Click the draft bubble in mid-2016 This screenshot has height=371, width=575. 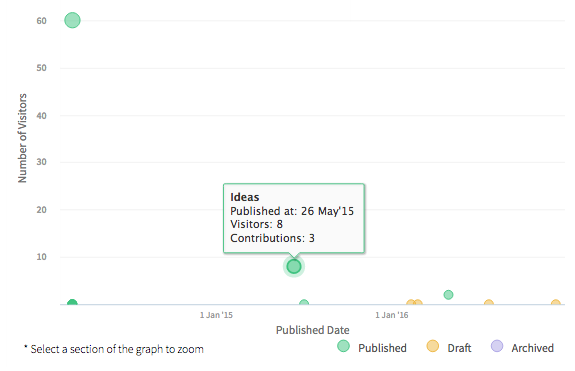coord(488,303)
